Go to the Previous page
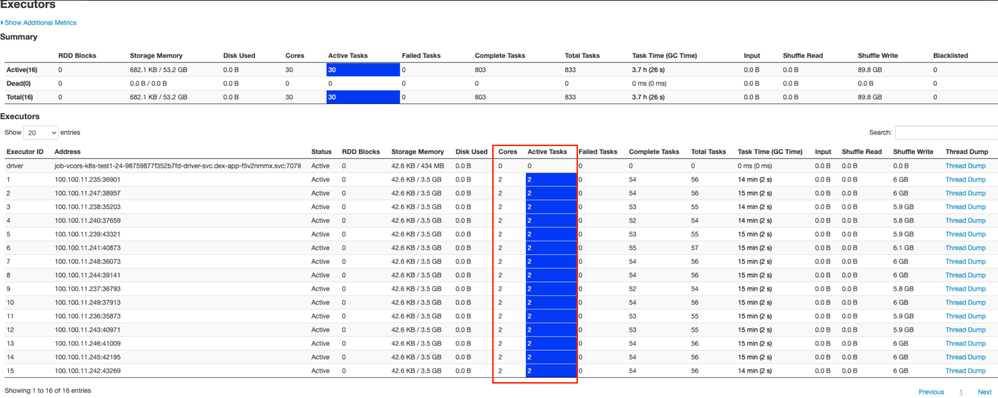 [931, 392]
